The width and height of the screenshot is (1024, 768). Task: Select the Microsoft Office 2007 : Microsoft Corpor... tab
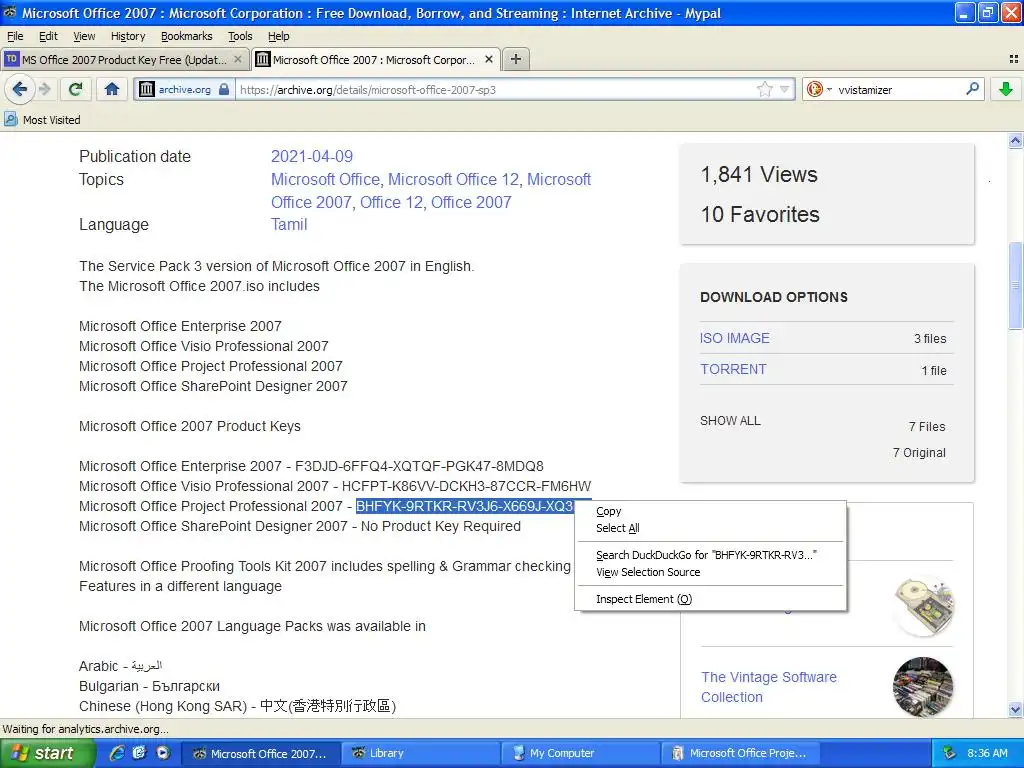click(x=373, y=59)
